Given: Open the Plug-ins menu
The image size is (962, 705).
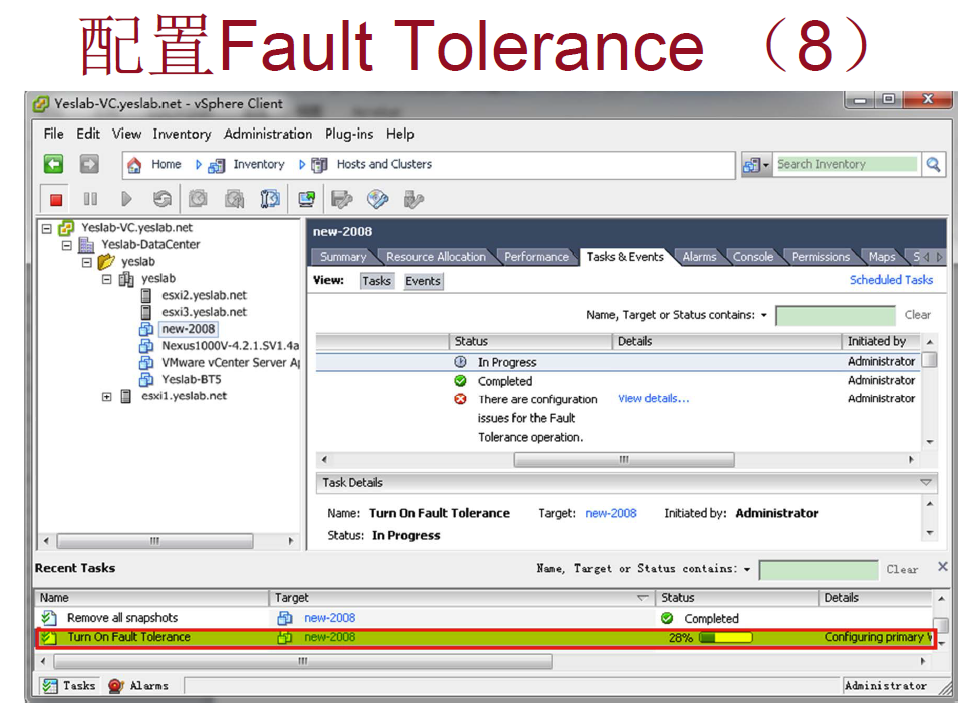Looking at the screenshot, I should coord(348,134).
